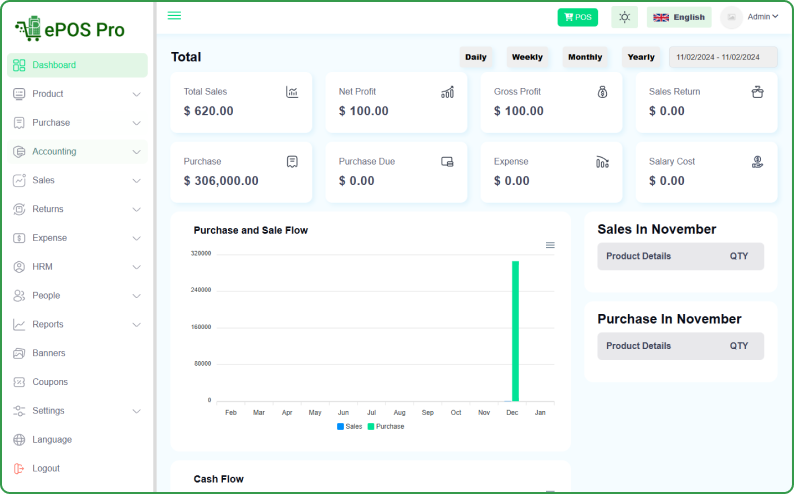Expand the Accounting sidebar submenu
Screen dimensions: 794x494
[x=77, y=152]
